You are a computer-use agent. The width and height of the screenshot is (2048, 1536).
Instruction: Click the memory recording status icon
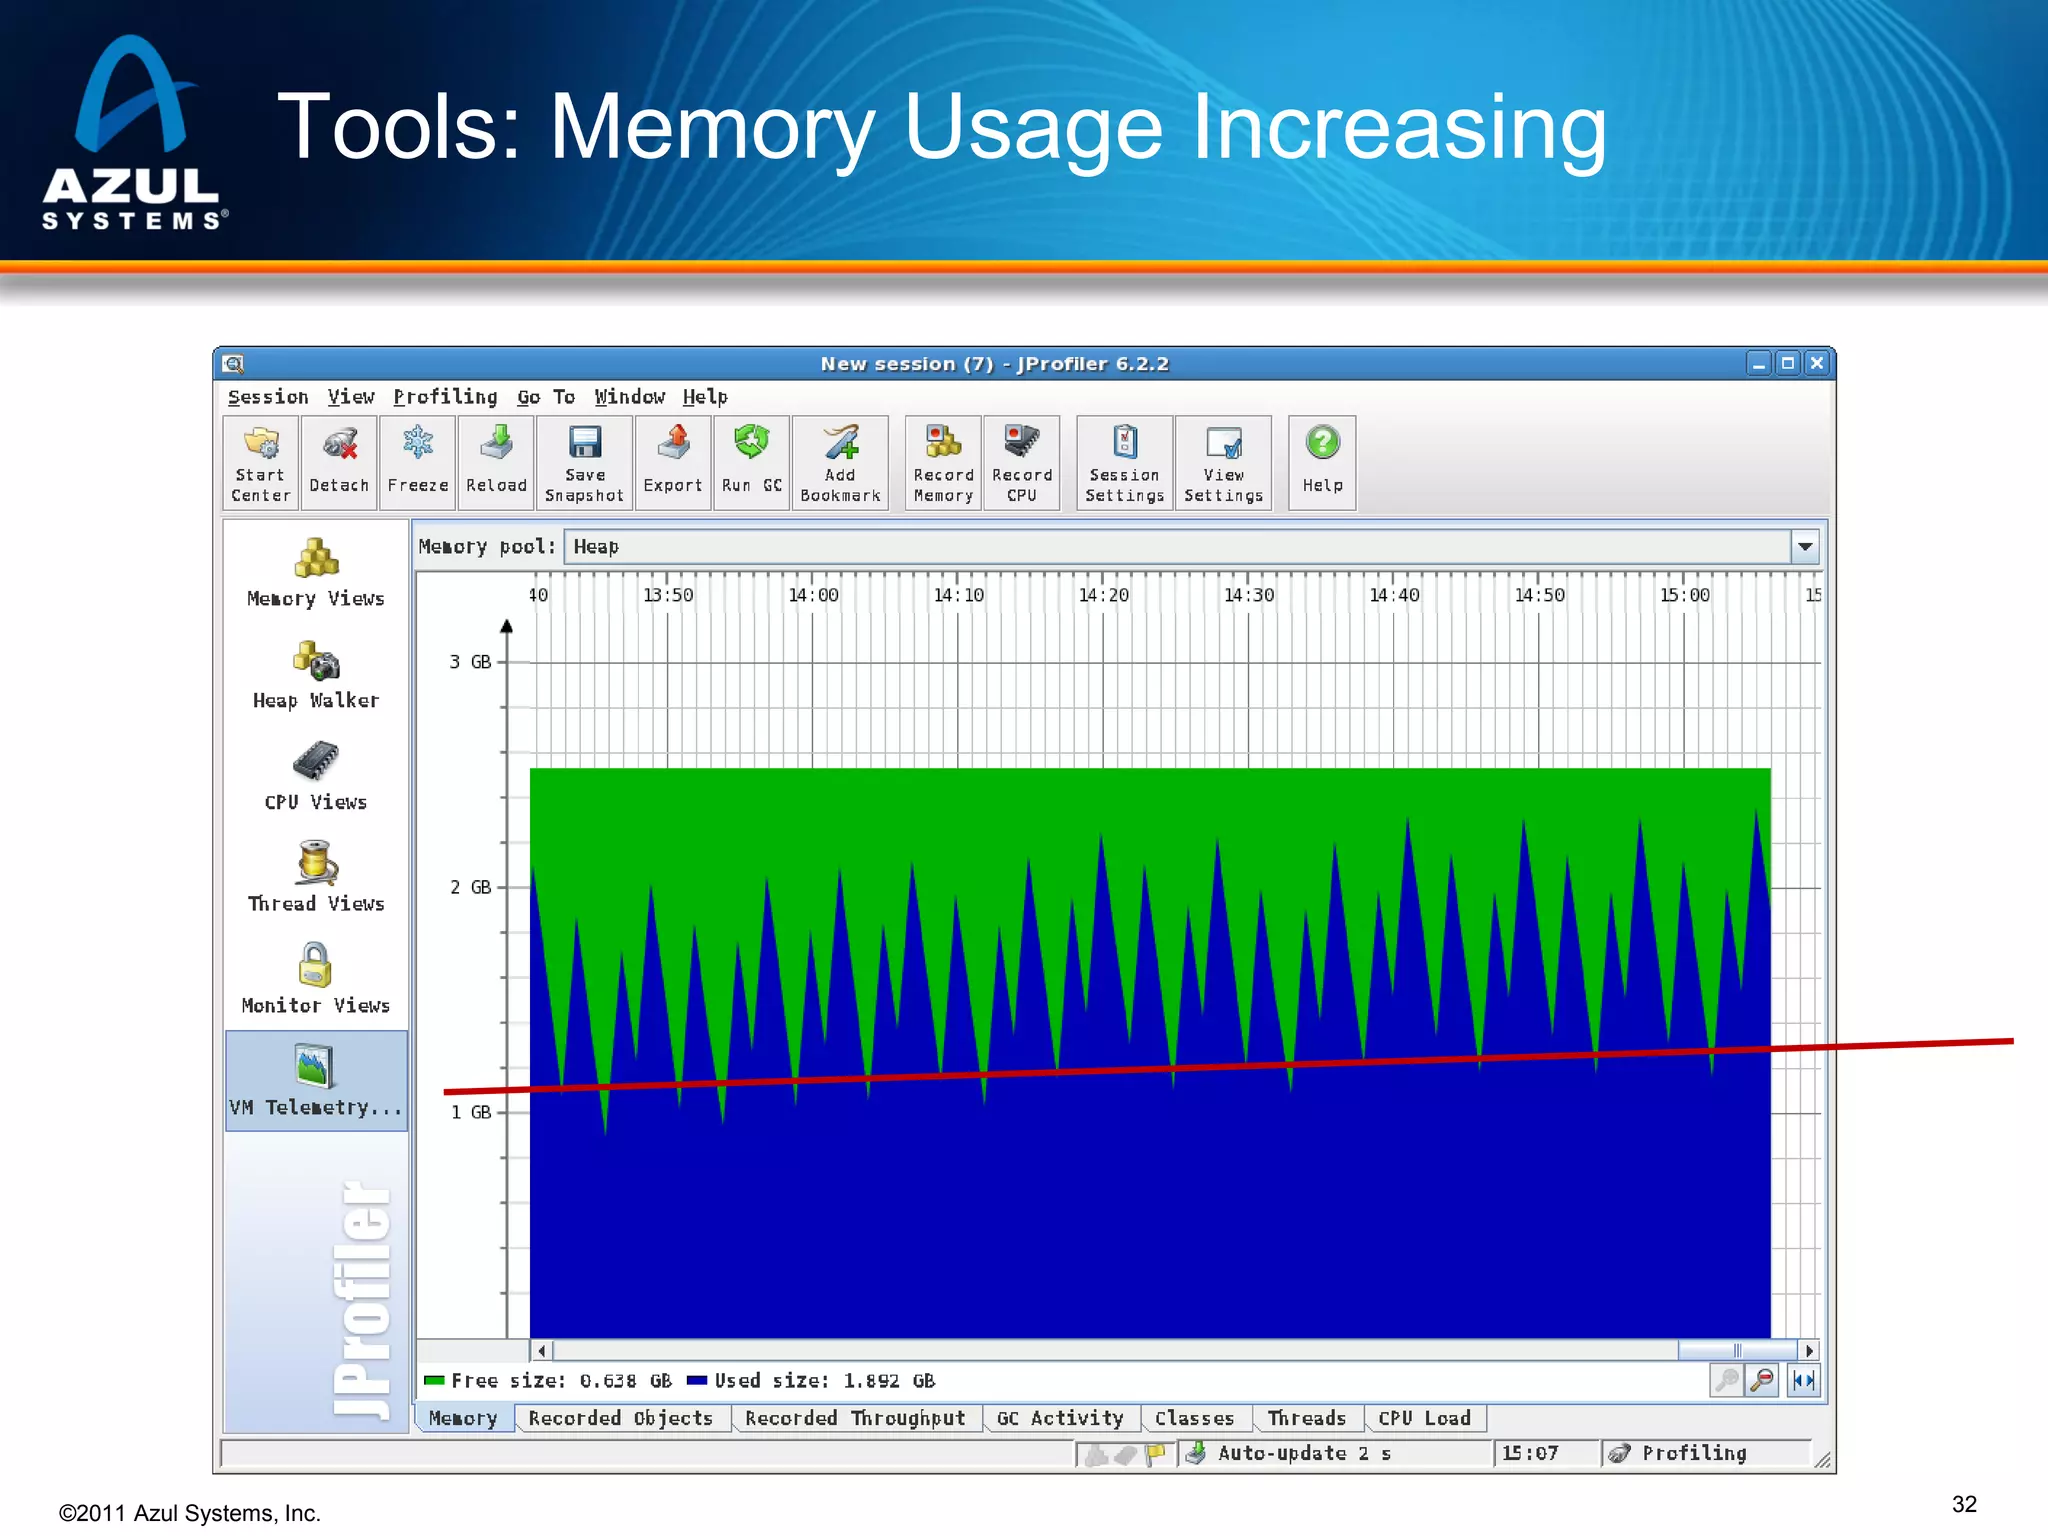pos(1096,1454)
